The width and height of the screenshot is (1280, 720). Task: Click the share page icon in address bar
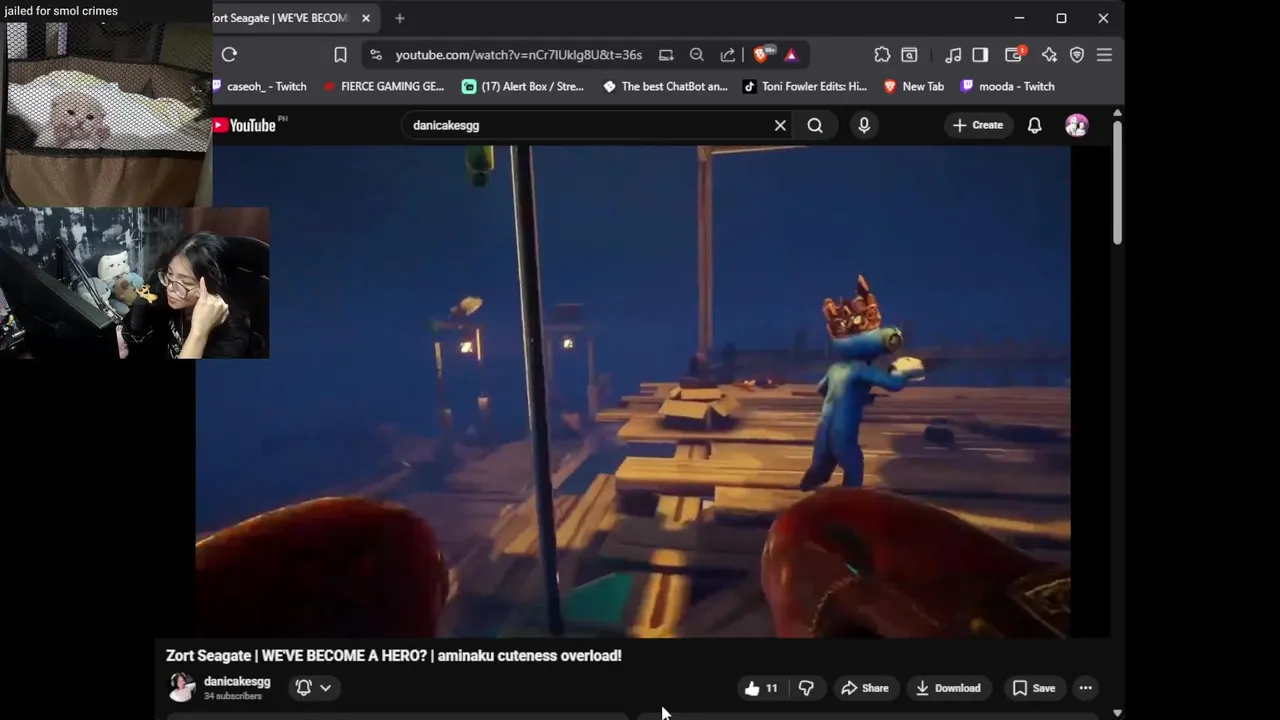tap(728, 55)
